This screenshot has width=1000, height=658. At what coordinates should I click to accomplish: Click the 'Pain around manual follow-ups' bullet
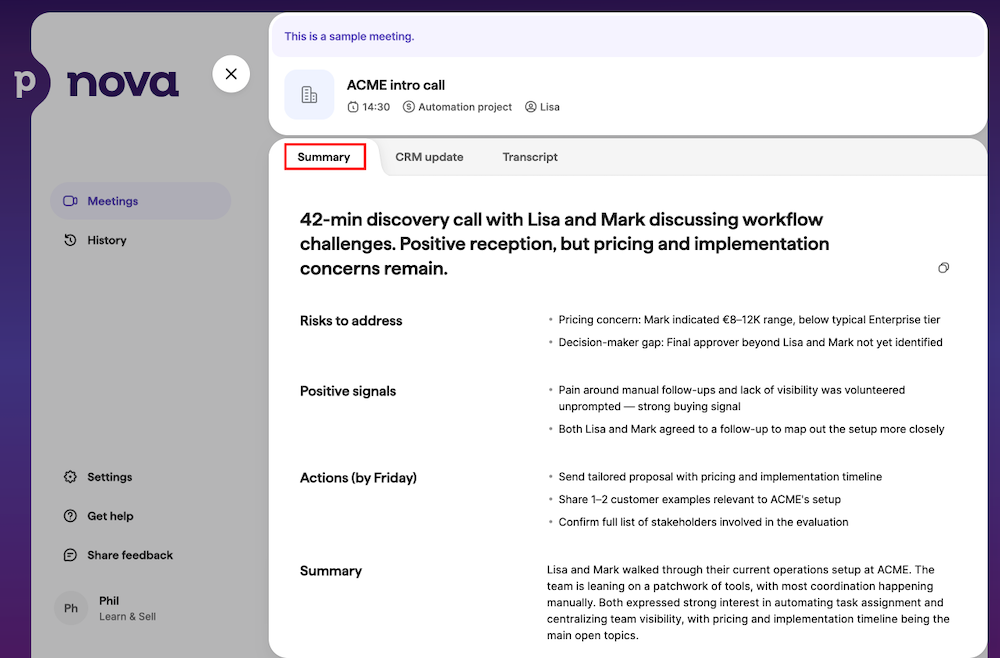coord(732,398)
